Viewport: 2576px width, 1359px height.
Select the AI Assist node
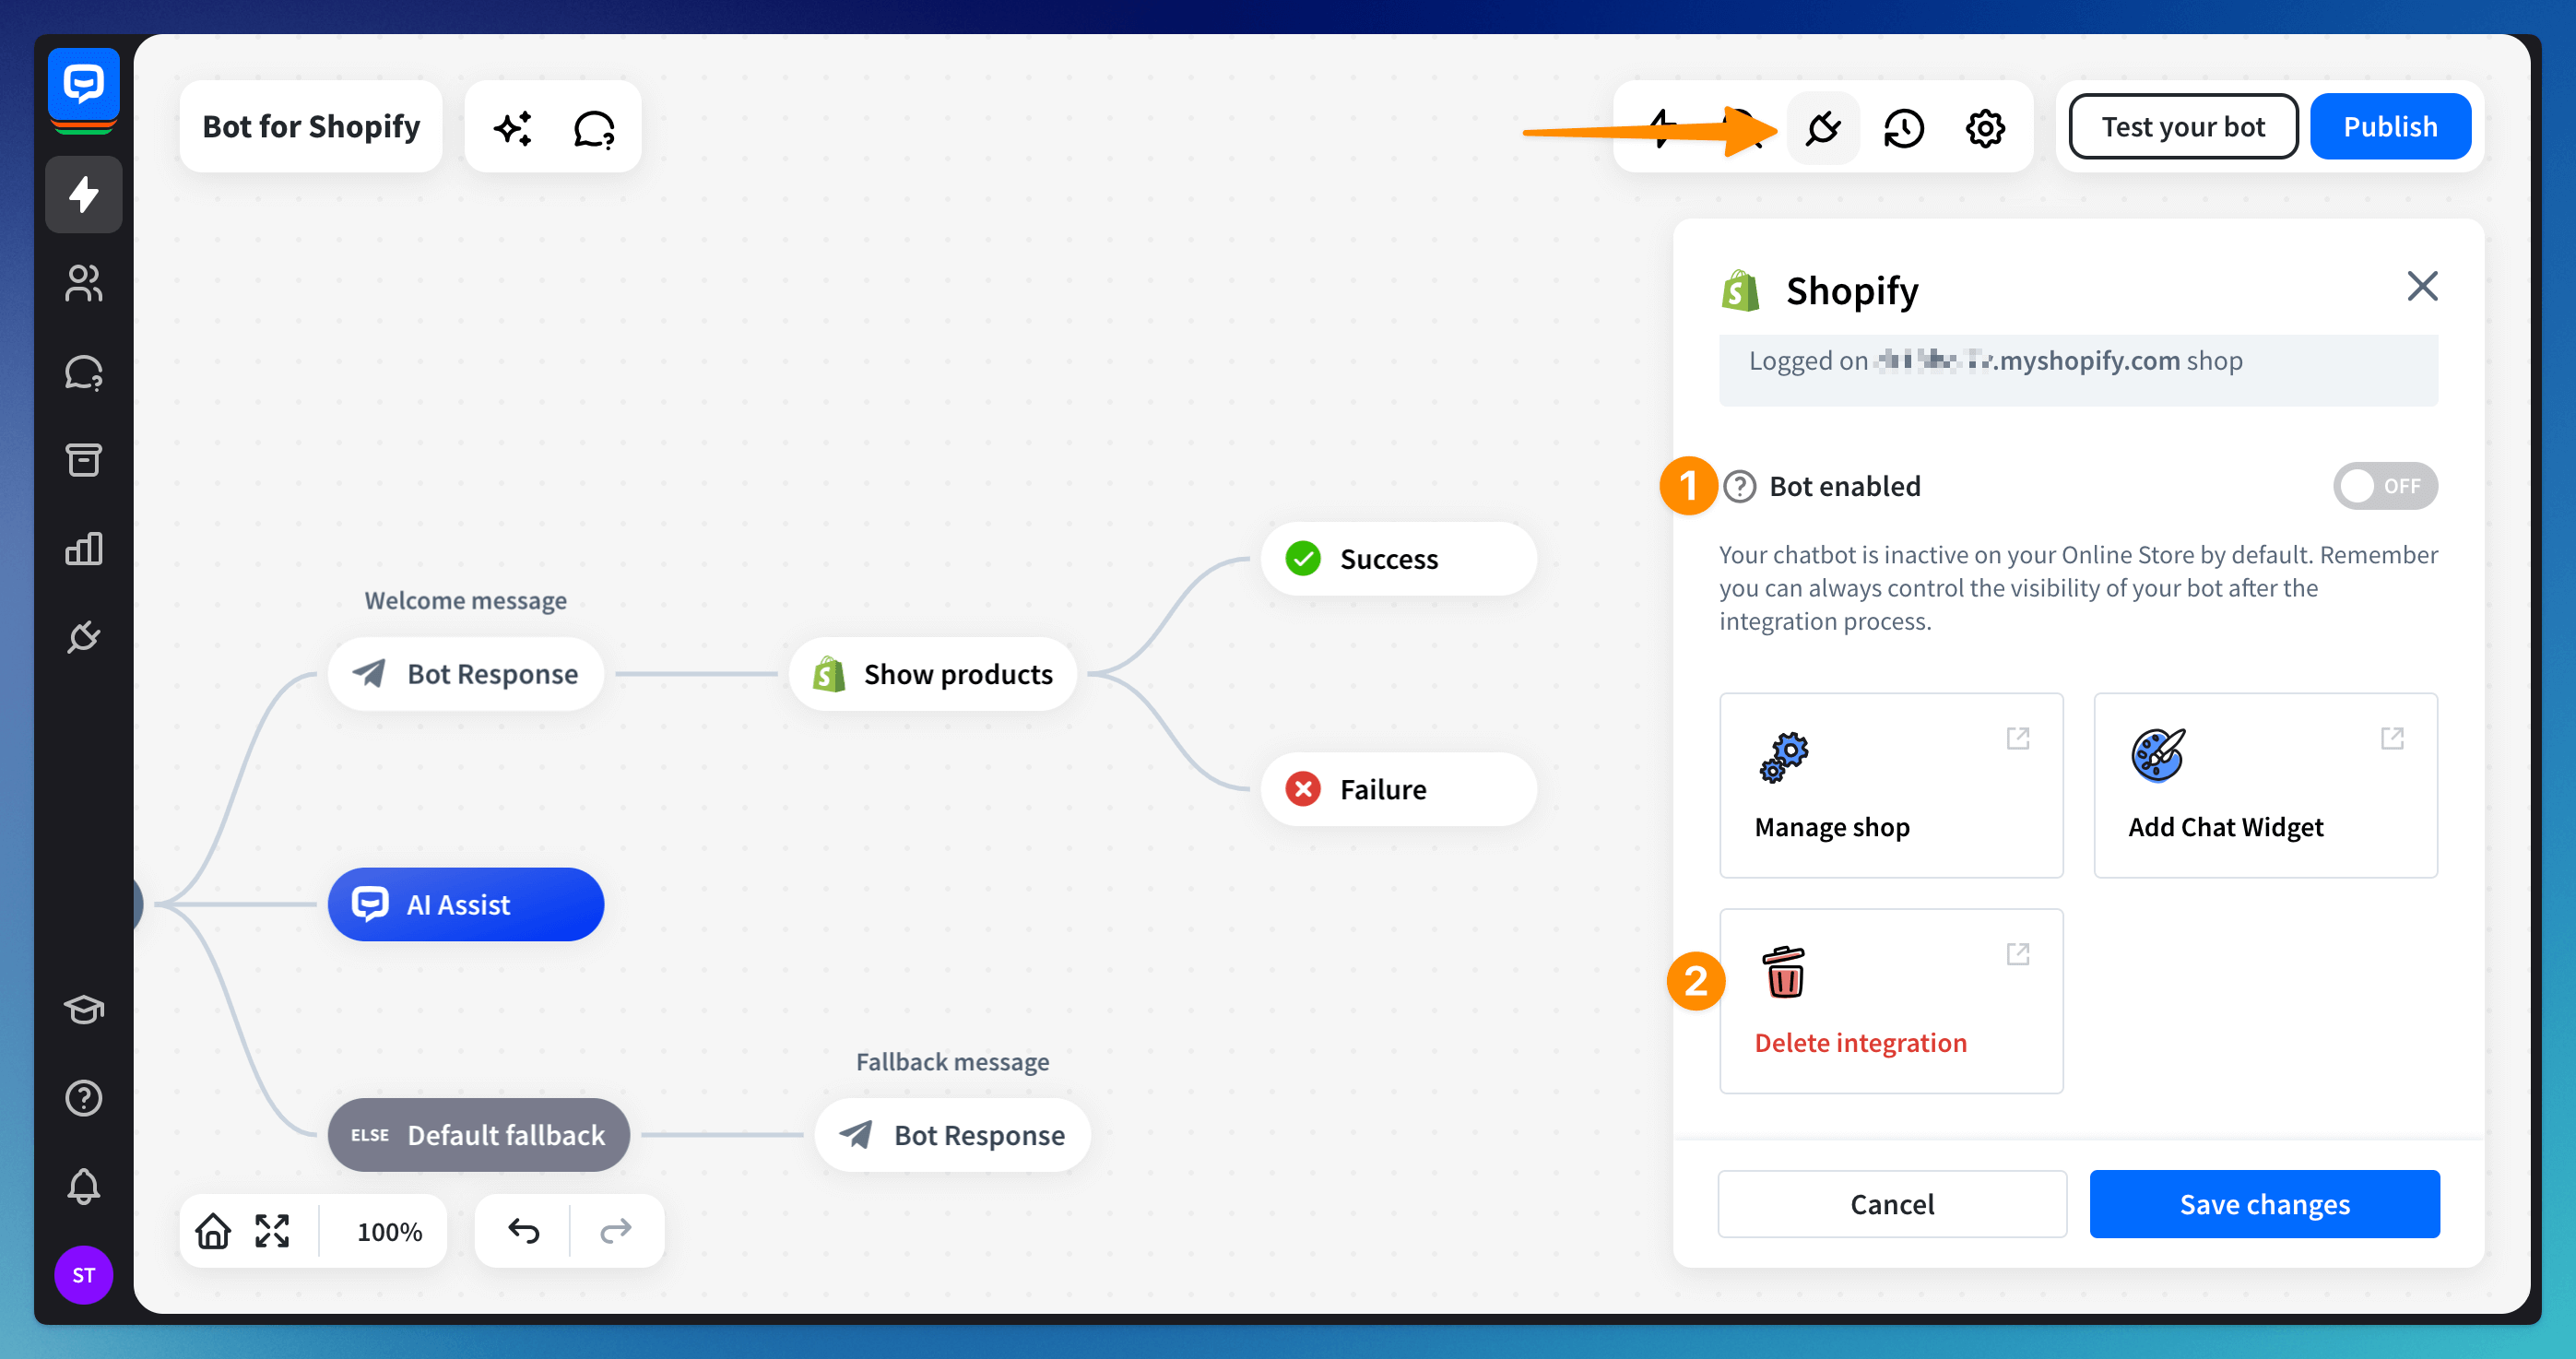point(465,904)
